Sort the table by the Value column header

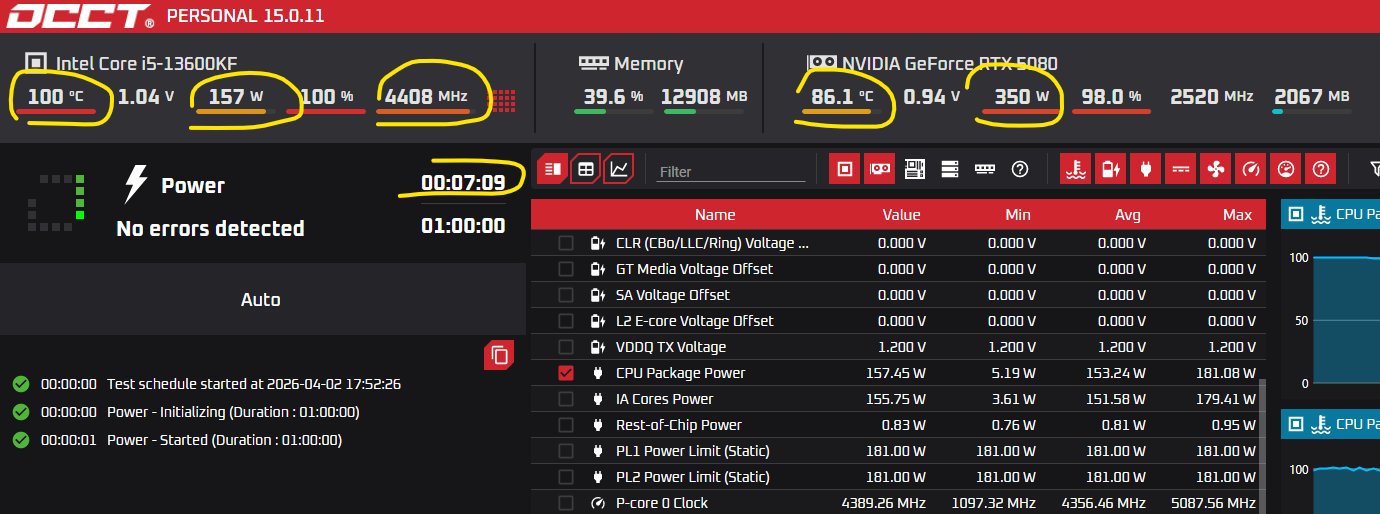(x=901, y=214)
